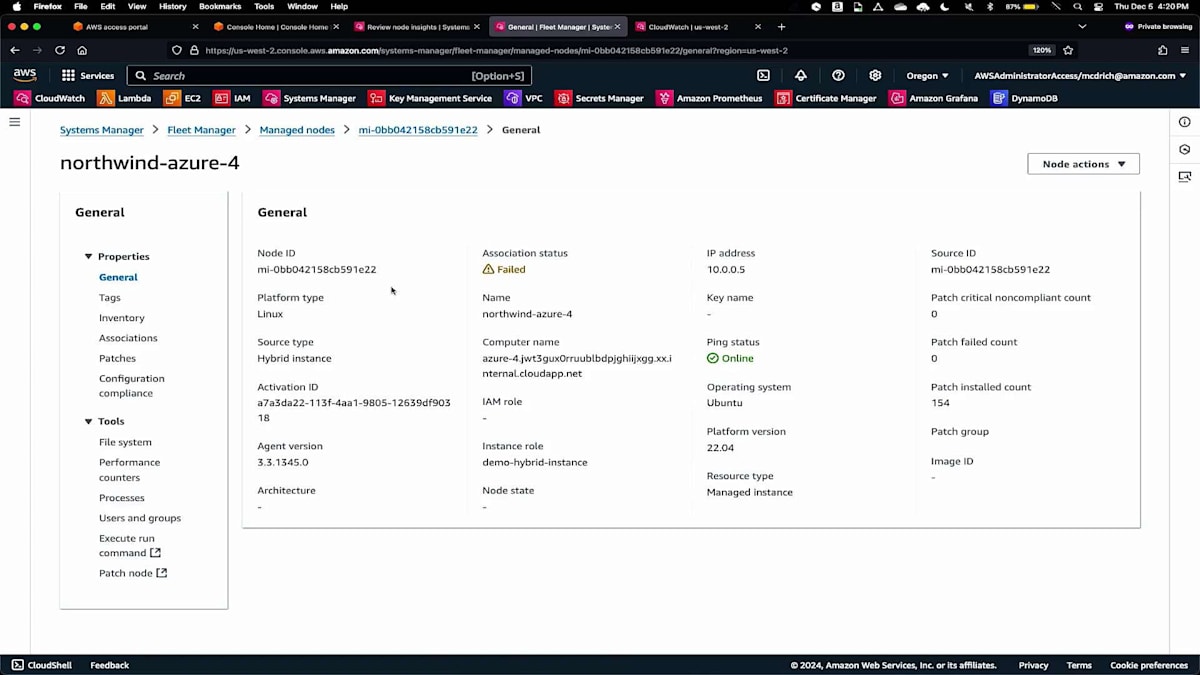
Task: Open the Services grid menu
Action: 88,75
